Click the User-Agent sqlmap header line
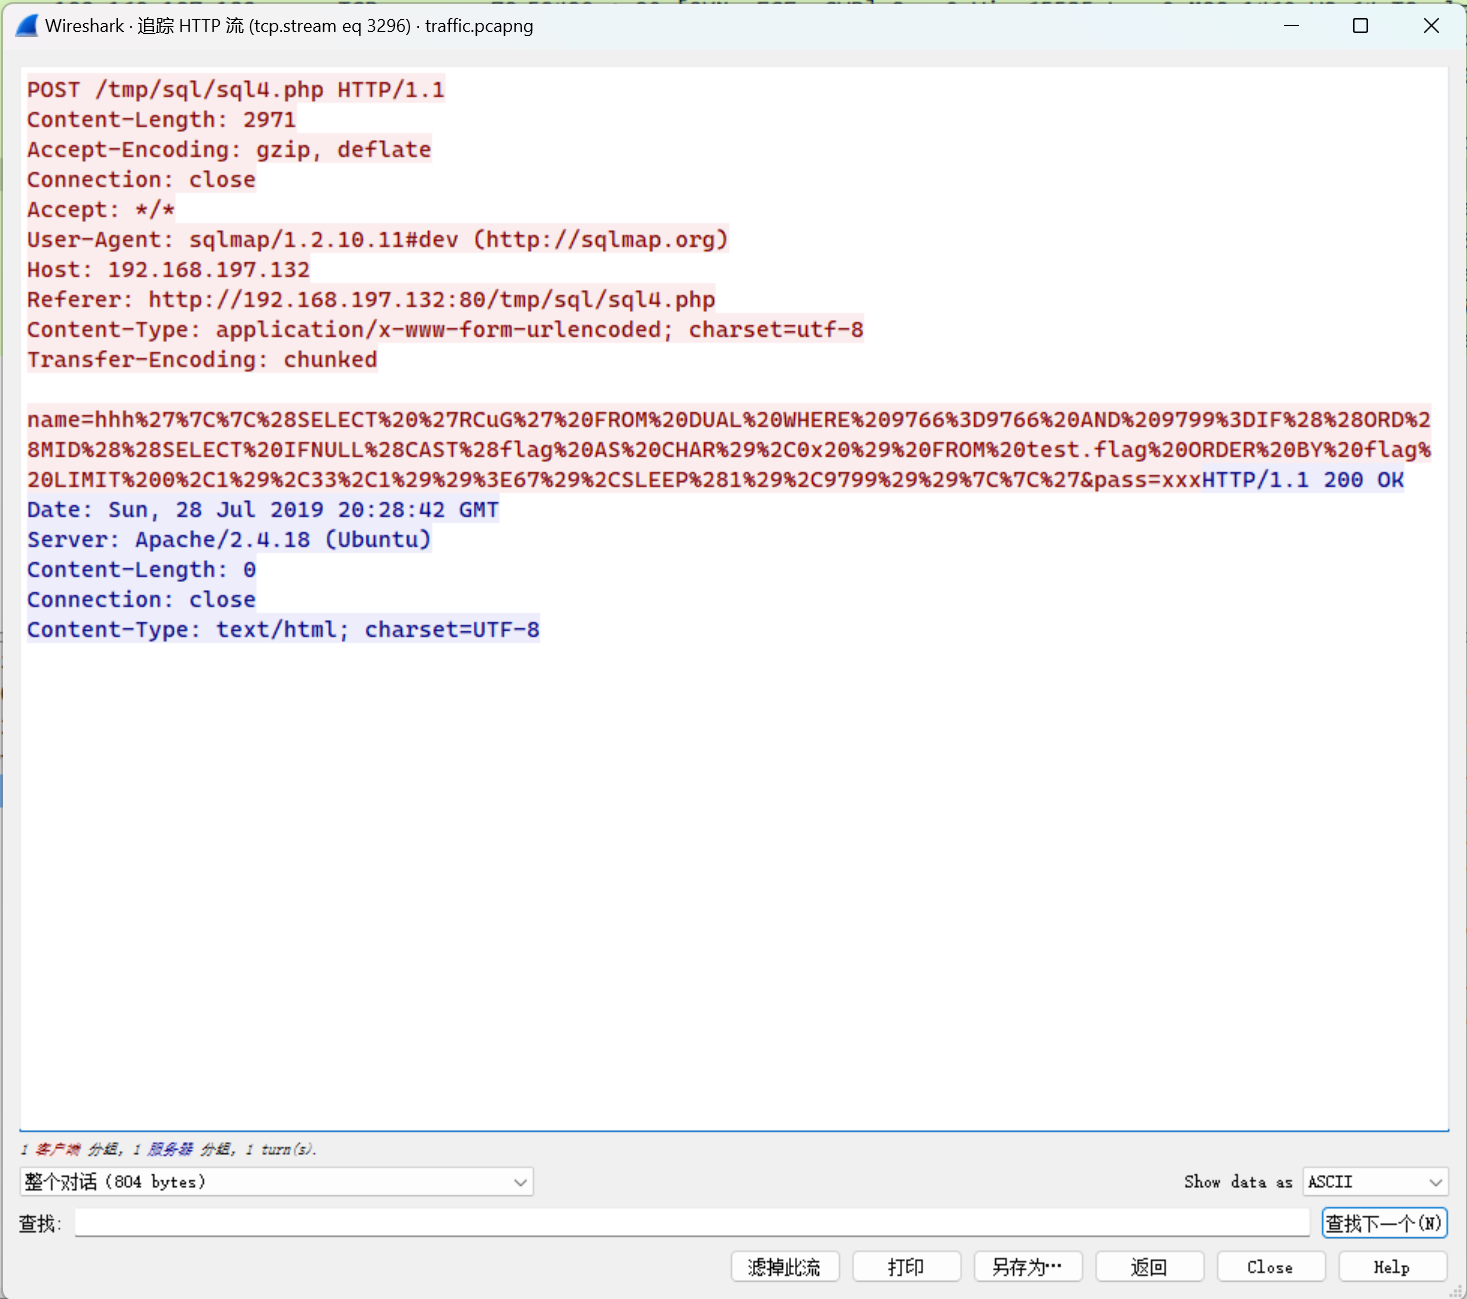 click(x=378, y=240)
